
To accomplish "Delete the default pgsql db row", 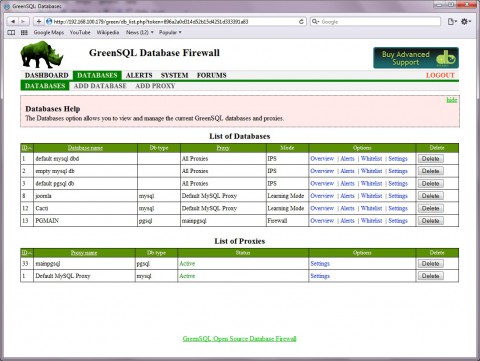I will pyautogui.click(x=431, y=183).
